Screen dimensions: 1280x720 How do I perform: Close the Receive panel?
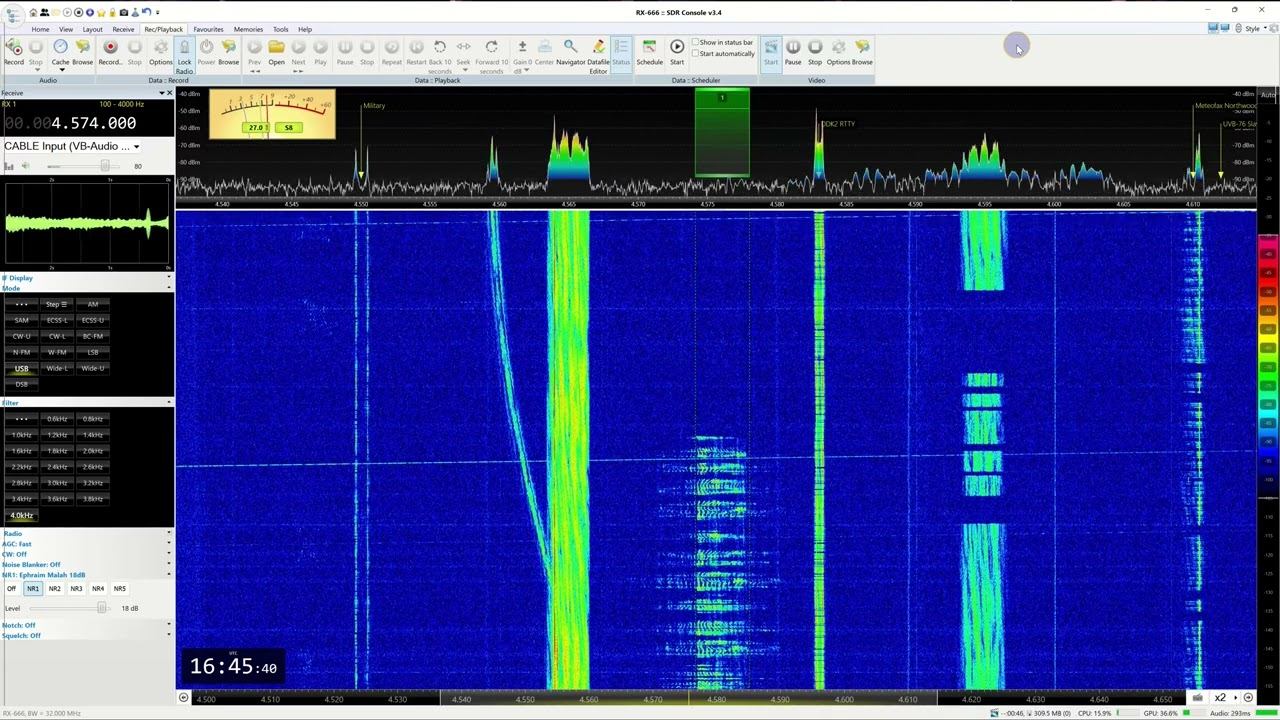[169, 93]
